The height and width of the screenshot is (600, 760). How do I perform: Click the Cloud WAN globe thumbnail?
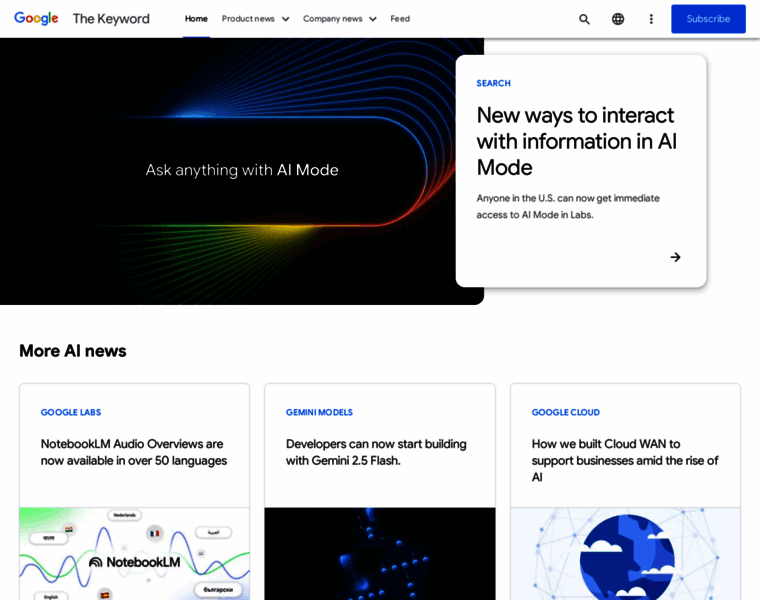(625, 553)
